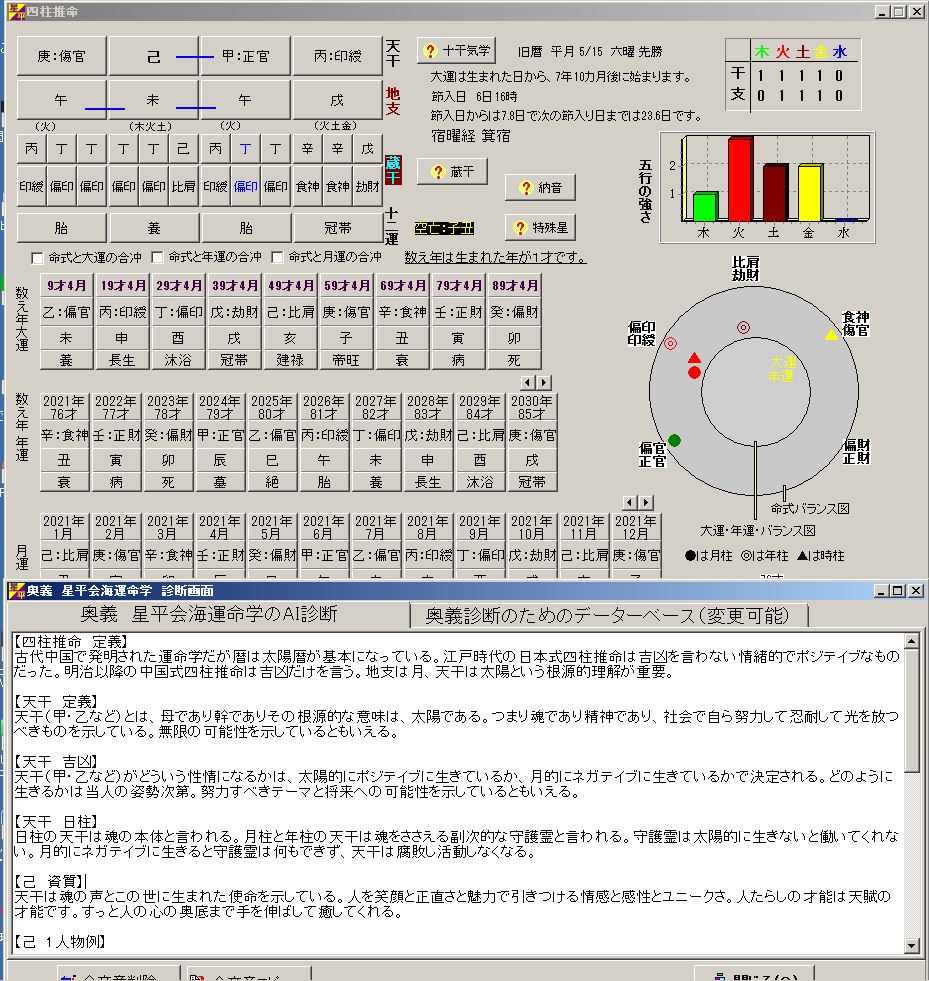Open the 特殊星 help button
Screen dimensions: 929x981
(x=540, y=228)
